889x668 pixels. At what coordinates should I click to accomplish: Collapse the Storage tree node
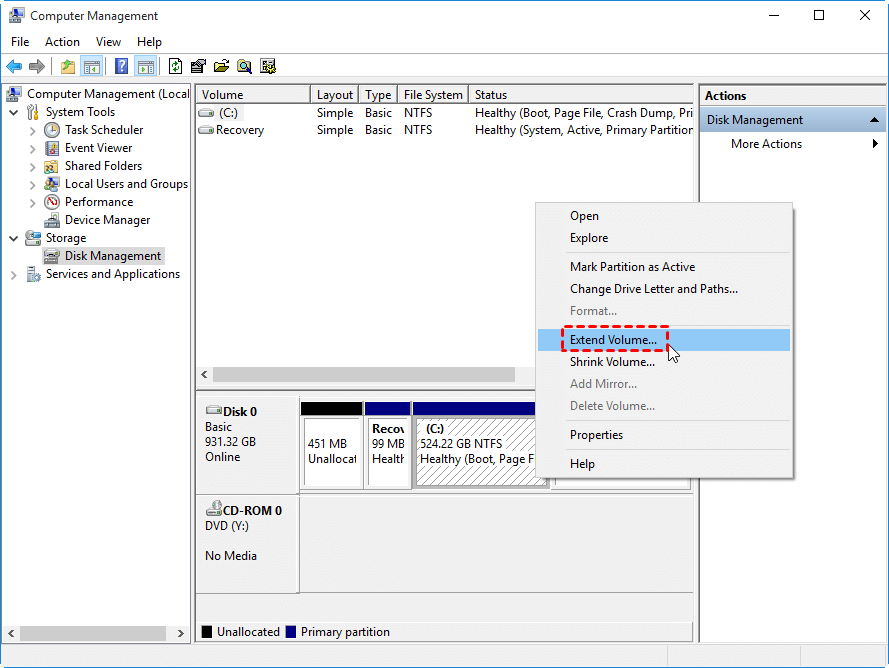coord(14,238)
